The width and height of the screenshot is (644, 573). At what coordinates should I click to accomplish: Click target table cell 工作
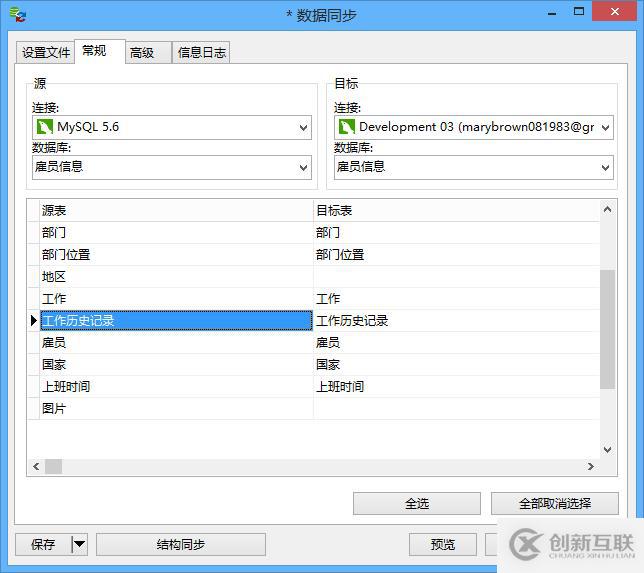[x=457, y=299]
